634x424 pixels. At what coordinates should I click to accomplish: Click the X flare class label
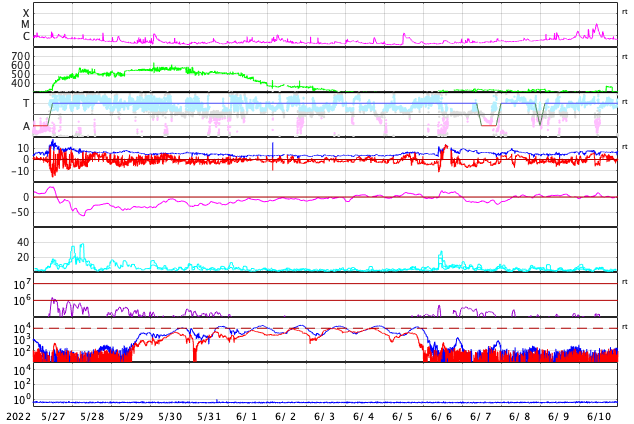(26, 14)
